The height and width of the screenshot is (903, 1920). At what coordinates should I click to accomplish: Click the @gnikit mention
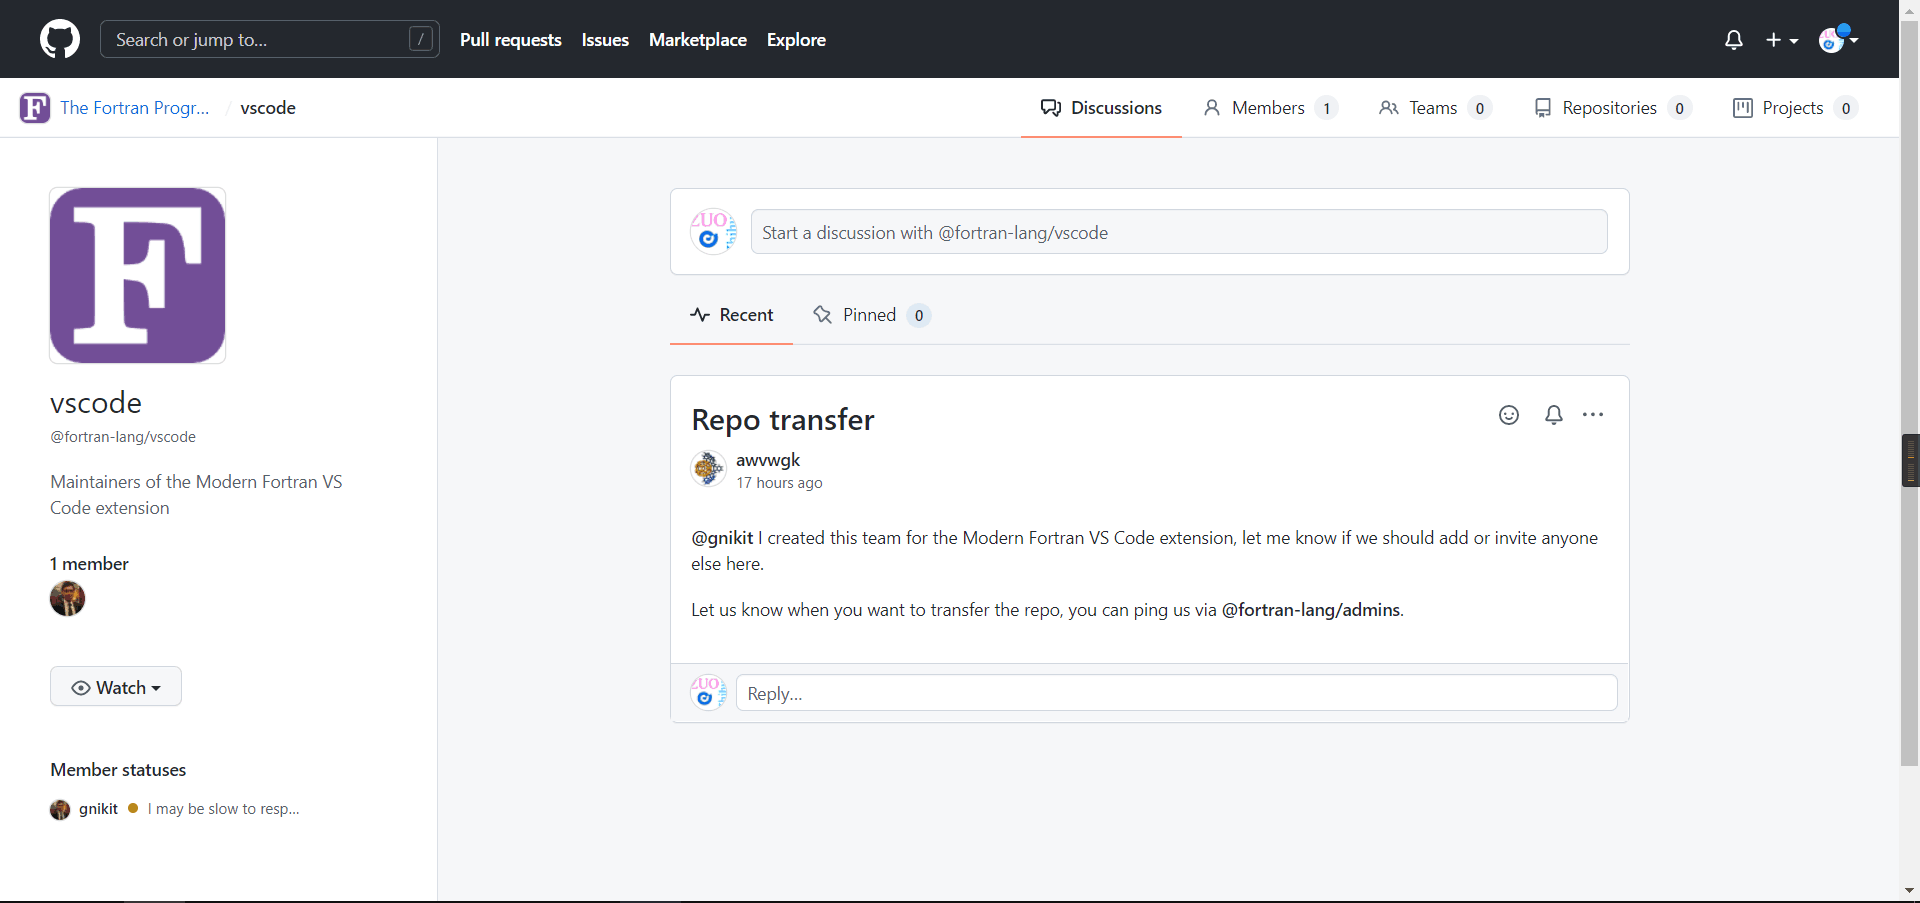pos(722,538)
